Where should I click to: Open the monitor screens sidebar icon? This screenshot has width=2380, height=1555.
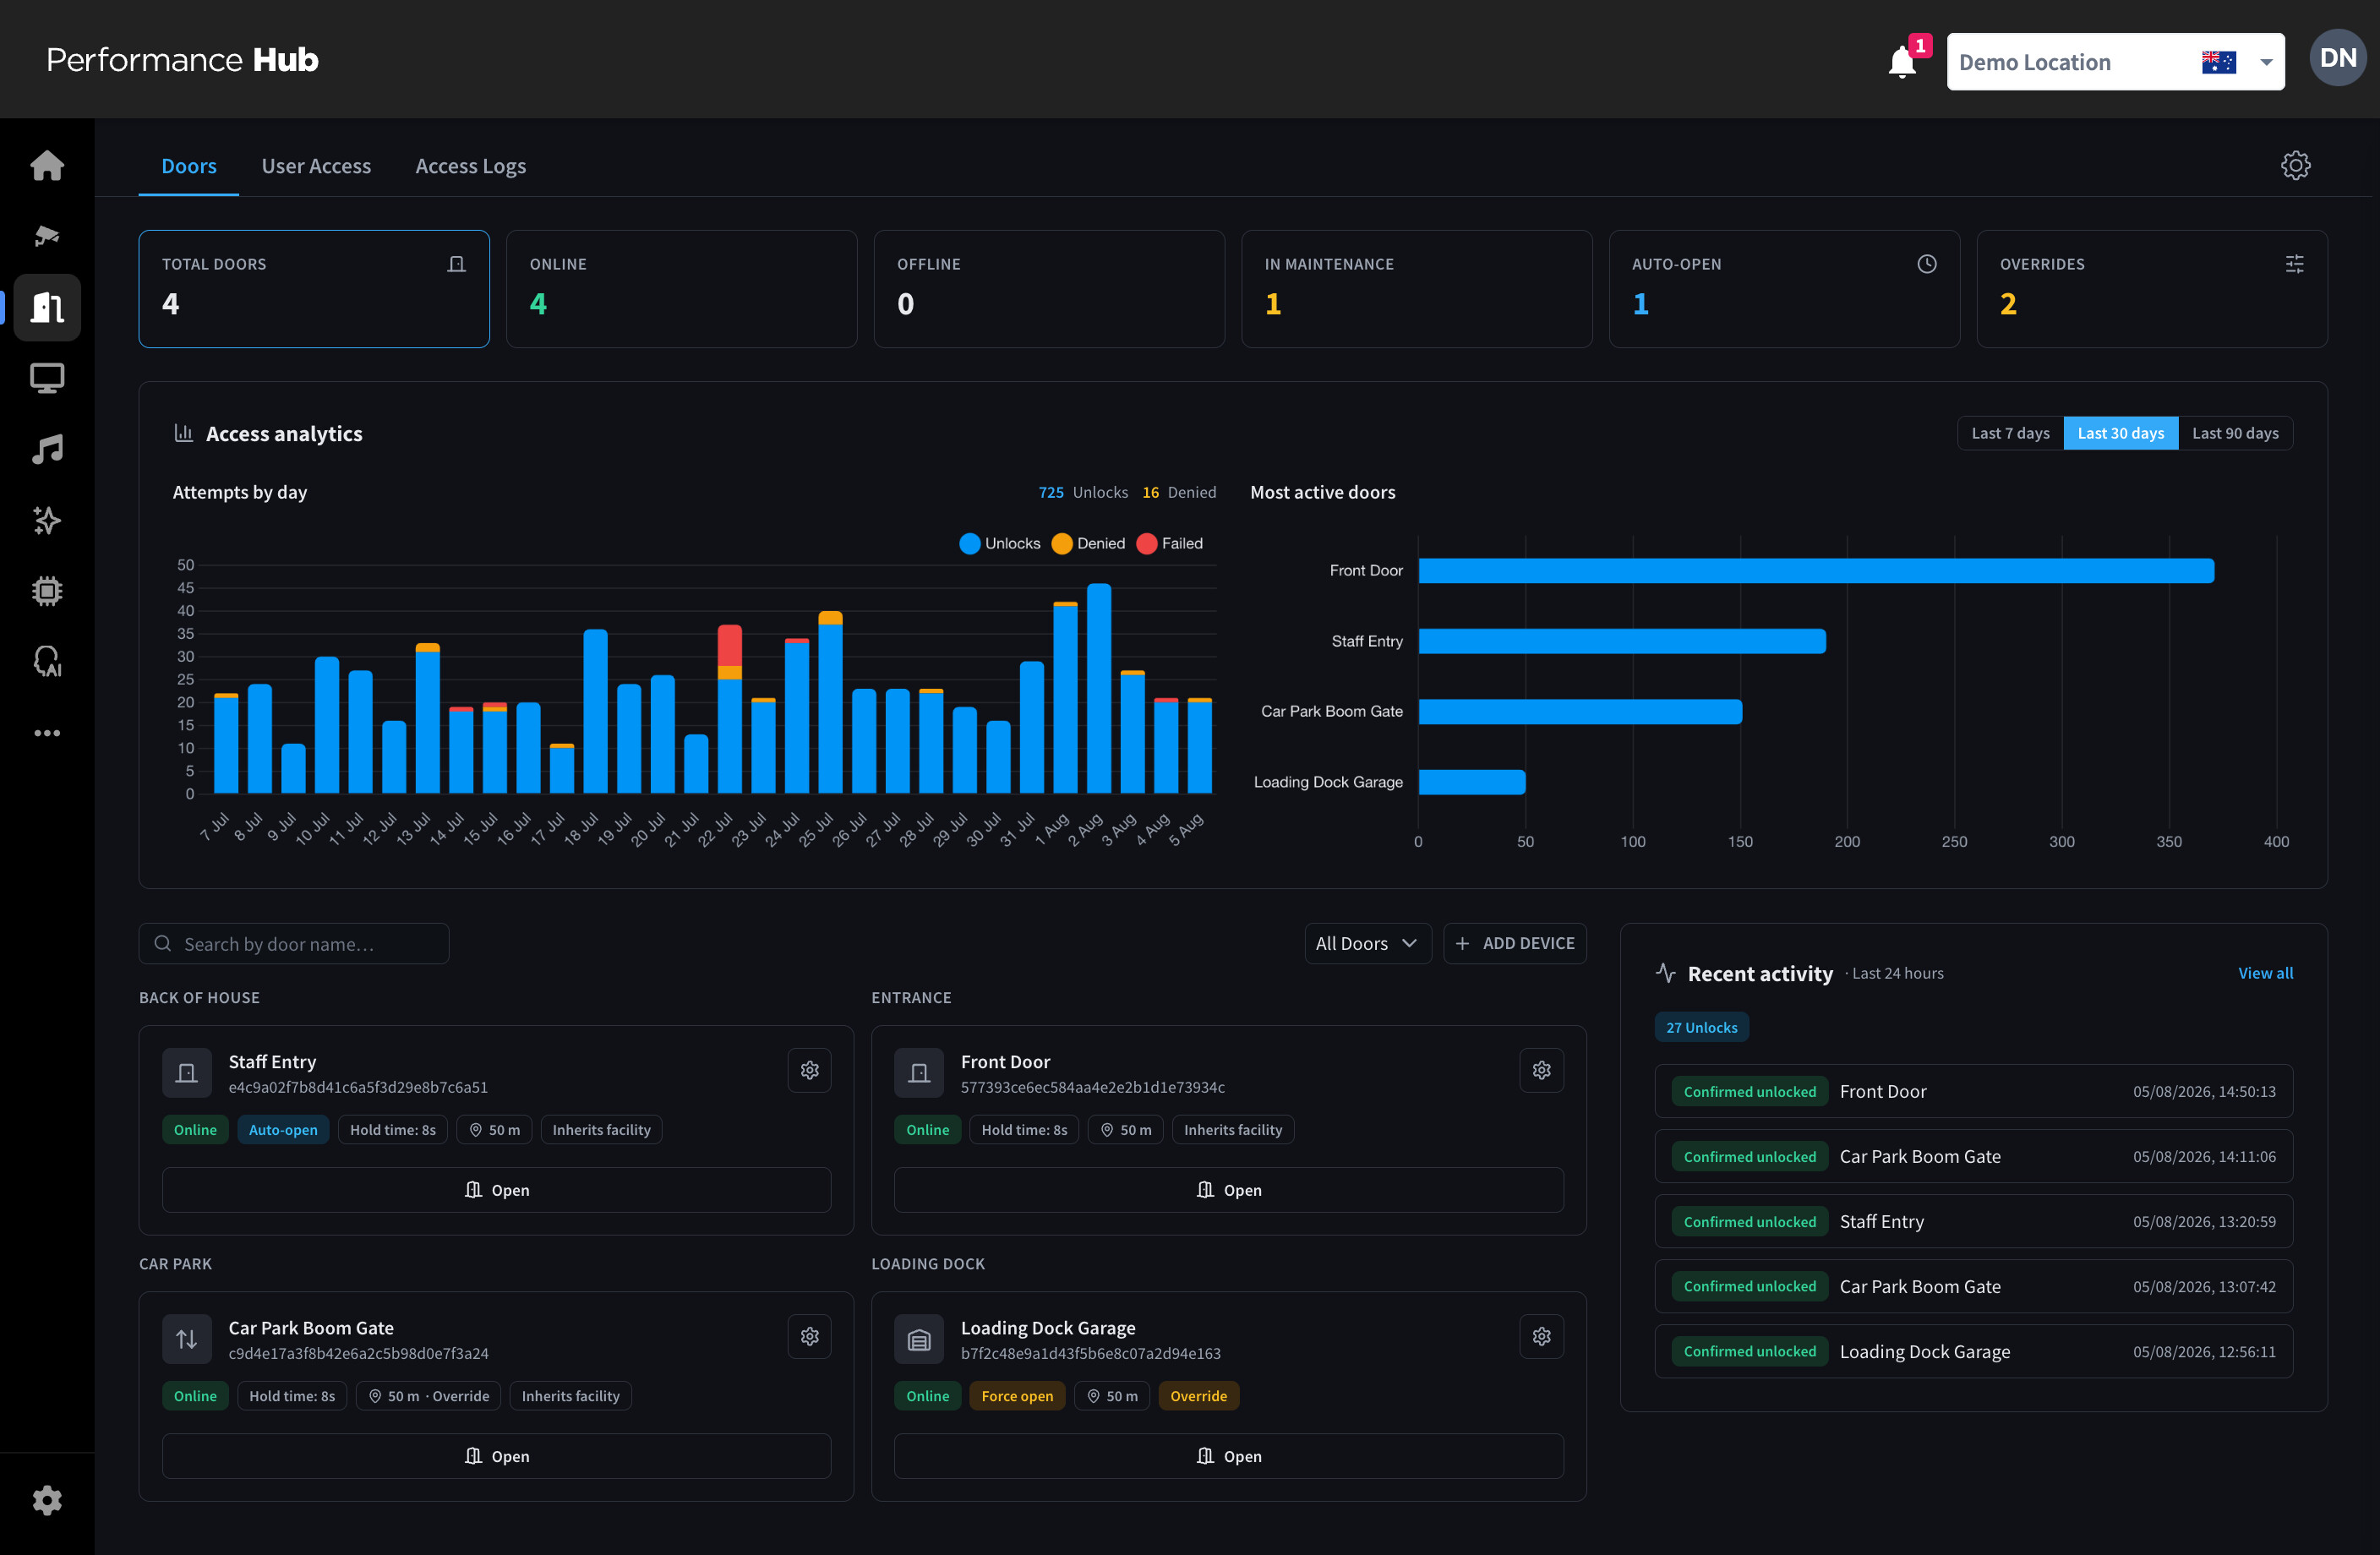47,378
